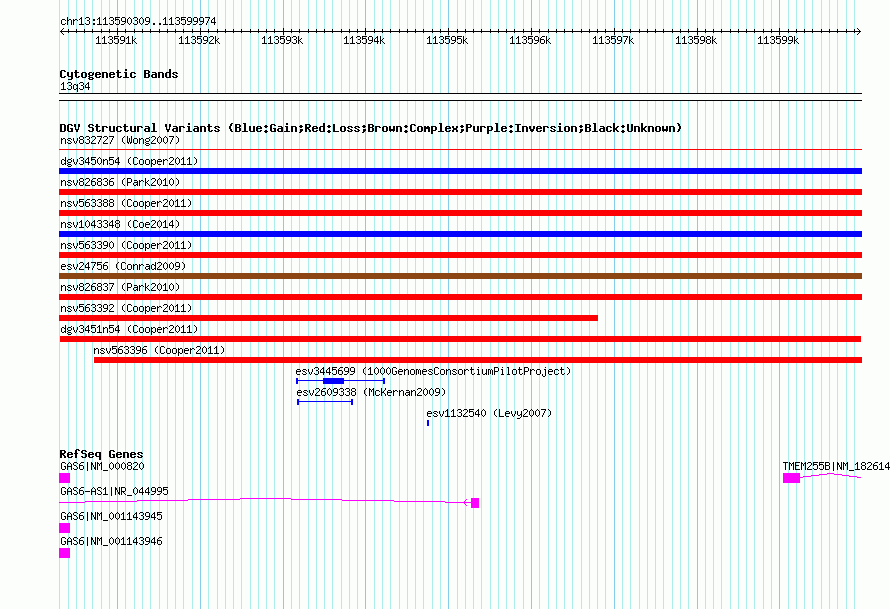Click the tiny esv1132540 (Levy2007) blue mark
Image resolution: width=890 pixels, height=609 pixels.
click(428, 423)
